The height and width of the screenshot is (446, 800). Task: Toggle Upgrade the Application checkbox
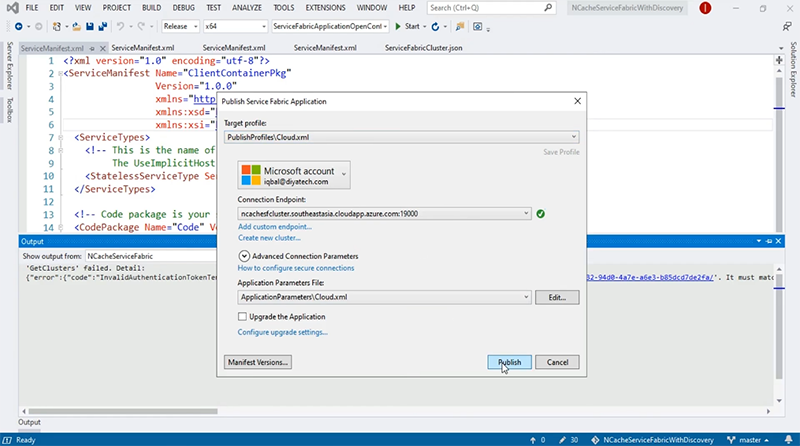coord(242,316)
